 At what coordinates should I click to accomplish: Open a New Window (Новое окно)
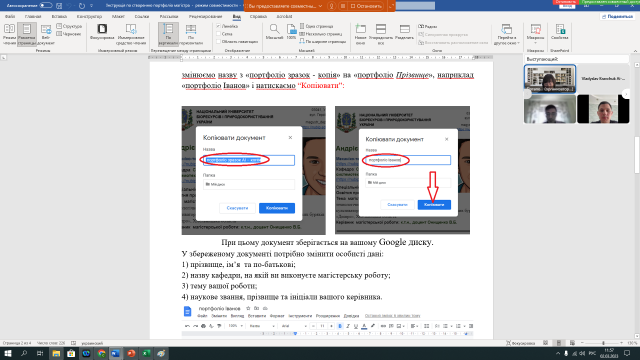click(360, 34)
